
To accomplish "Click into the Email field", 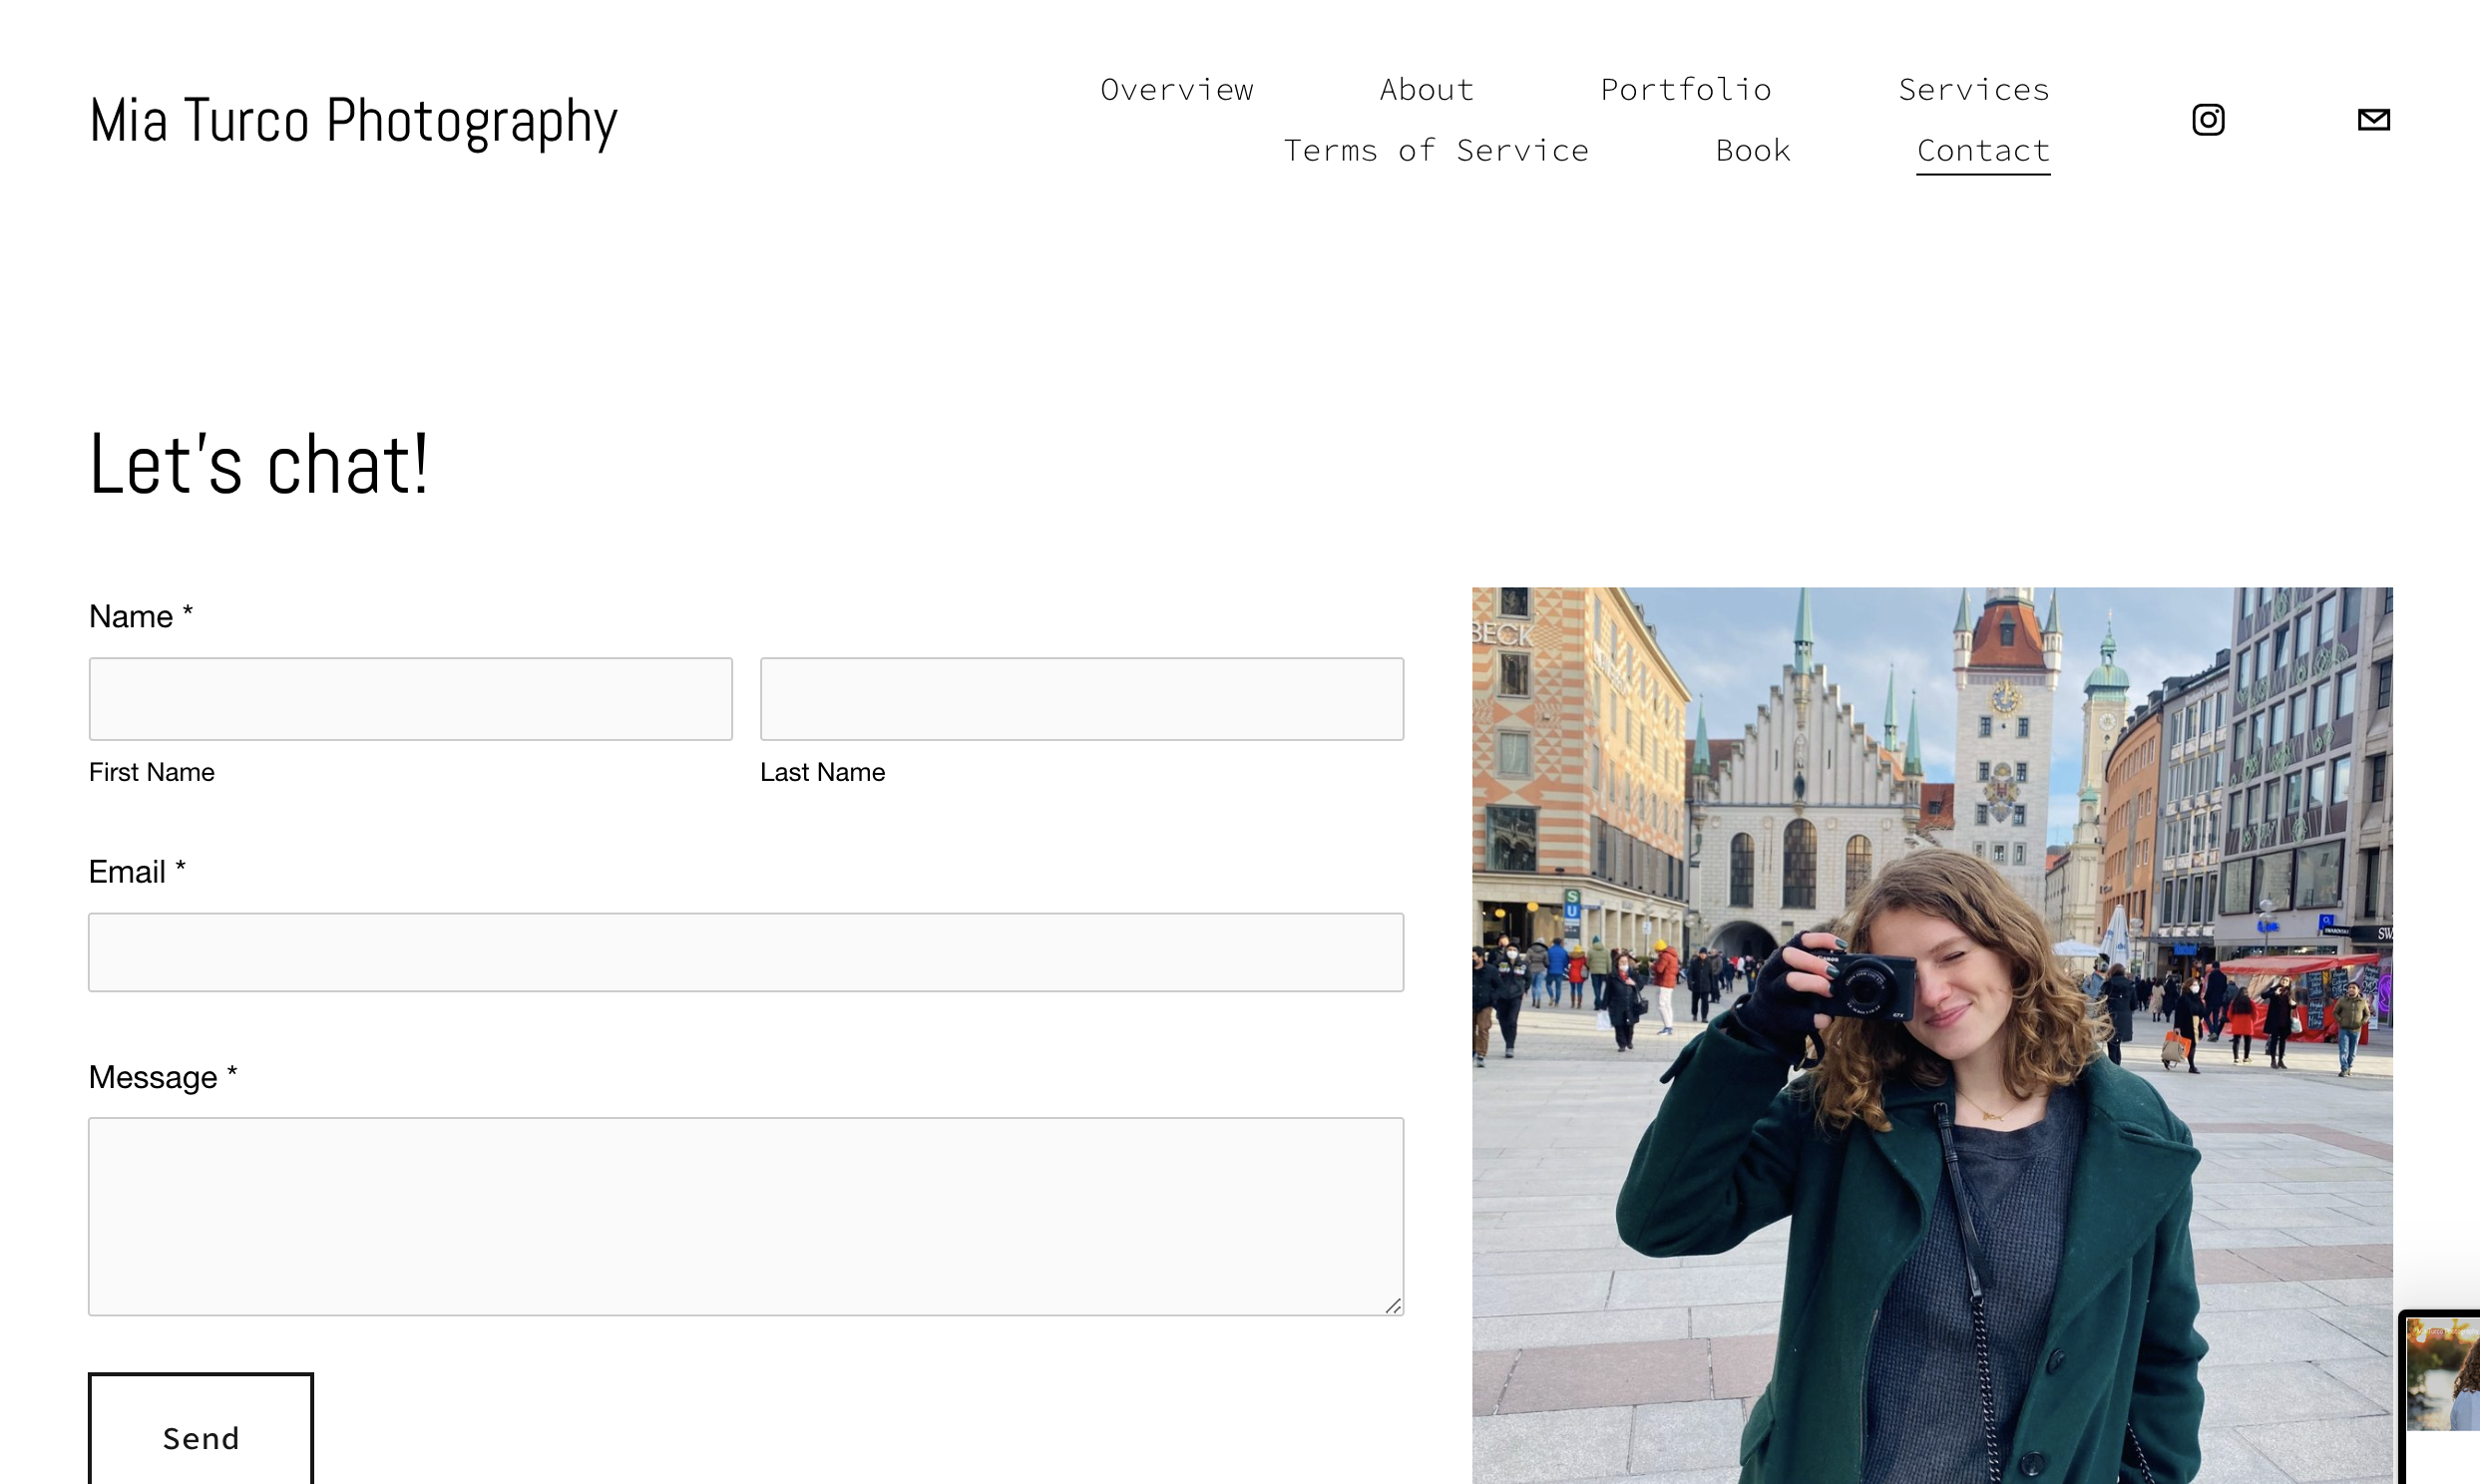I will point(745,952).
